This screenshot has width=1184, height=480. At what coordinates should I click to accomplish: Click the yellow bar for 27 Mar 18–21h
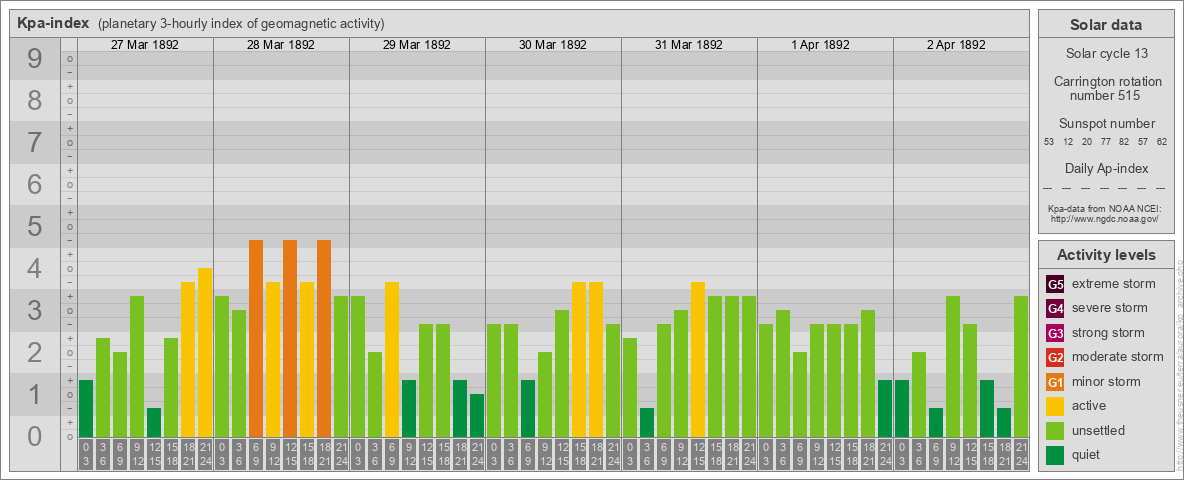(188, 360)
